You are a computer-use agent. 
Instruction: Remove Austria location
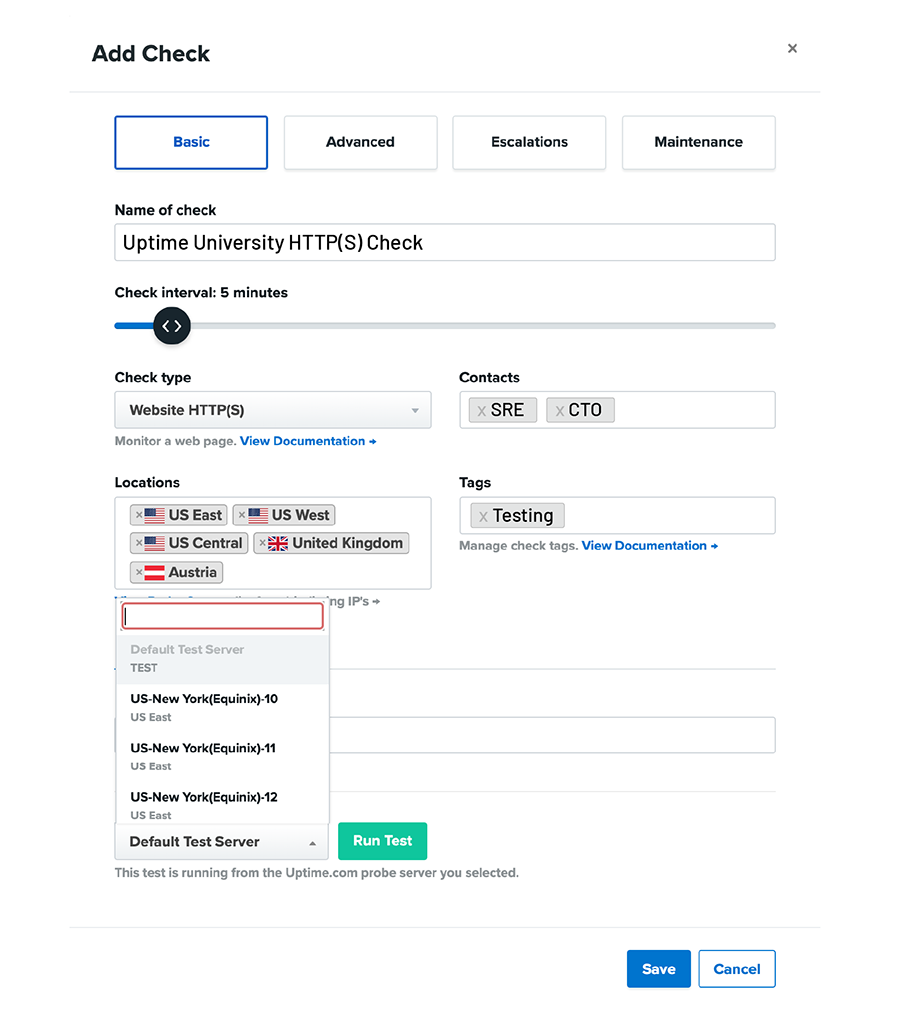pyautogui.click(x=139, y=572)
